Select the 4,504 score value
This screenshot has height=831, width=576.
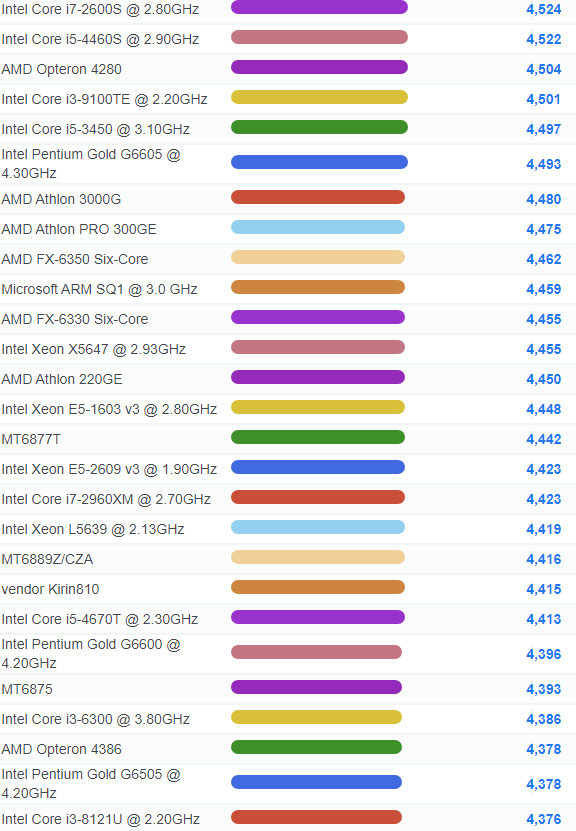point(543,69)
